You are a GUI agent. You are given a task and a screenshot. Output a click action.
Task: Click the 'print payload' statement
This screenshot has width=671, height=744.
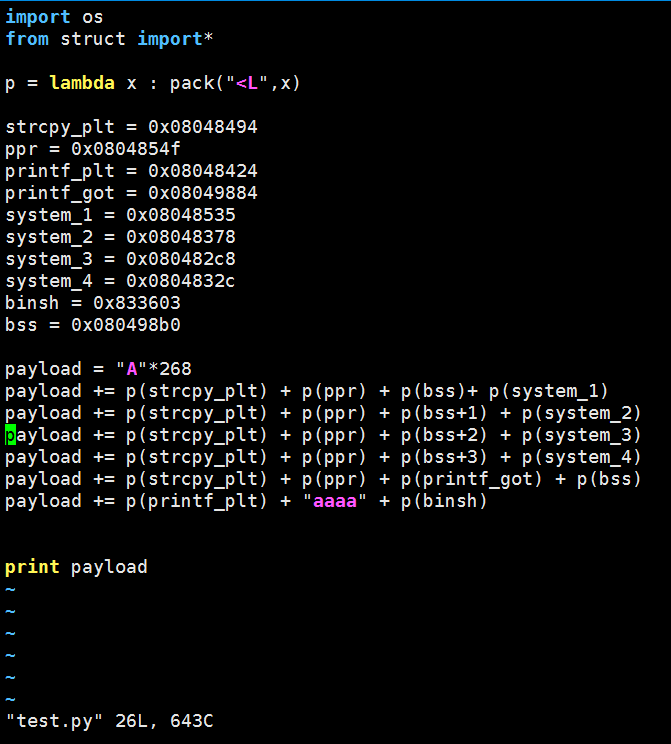76,567
